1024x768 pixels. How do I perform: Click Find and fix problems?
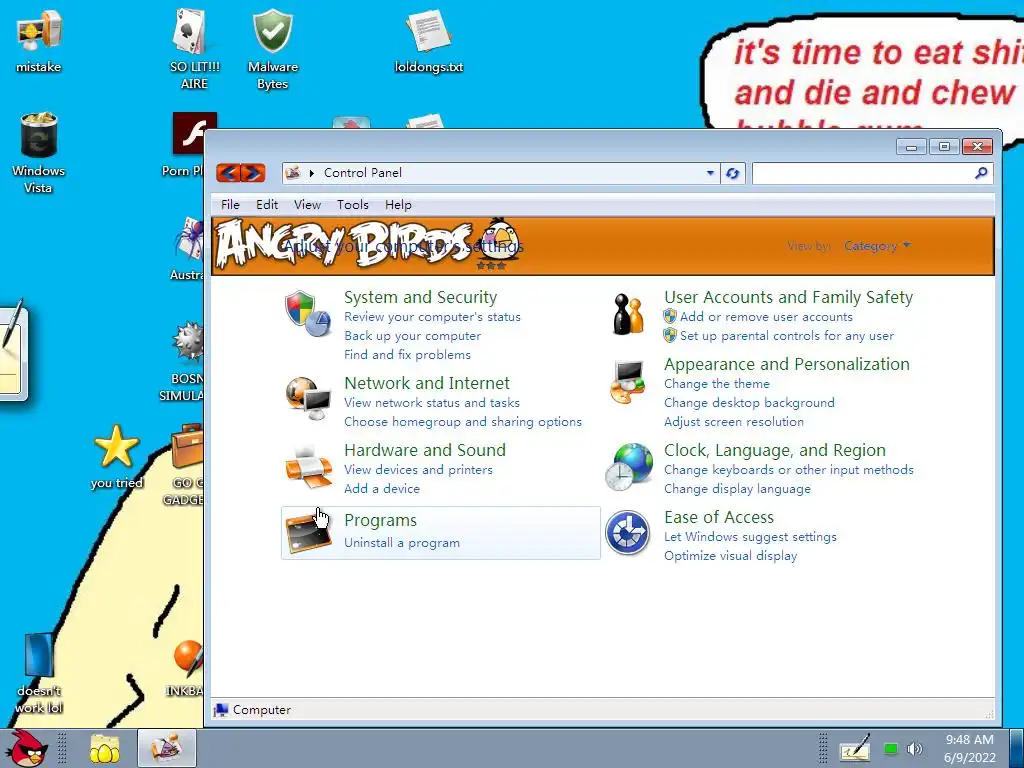(x=408, y=355)
